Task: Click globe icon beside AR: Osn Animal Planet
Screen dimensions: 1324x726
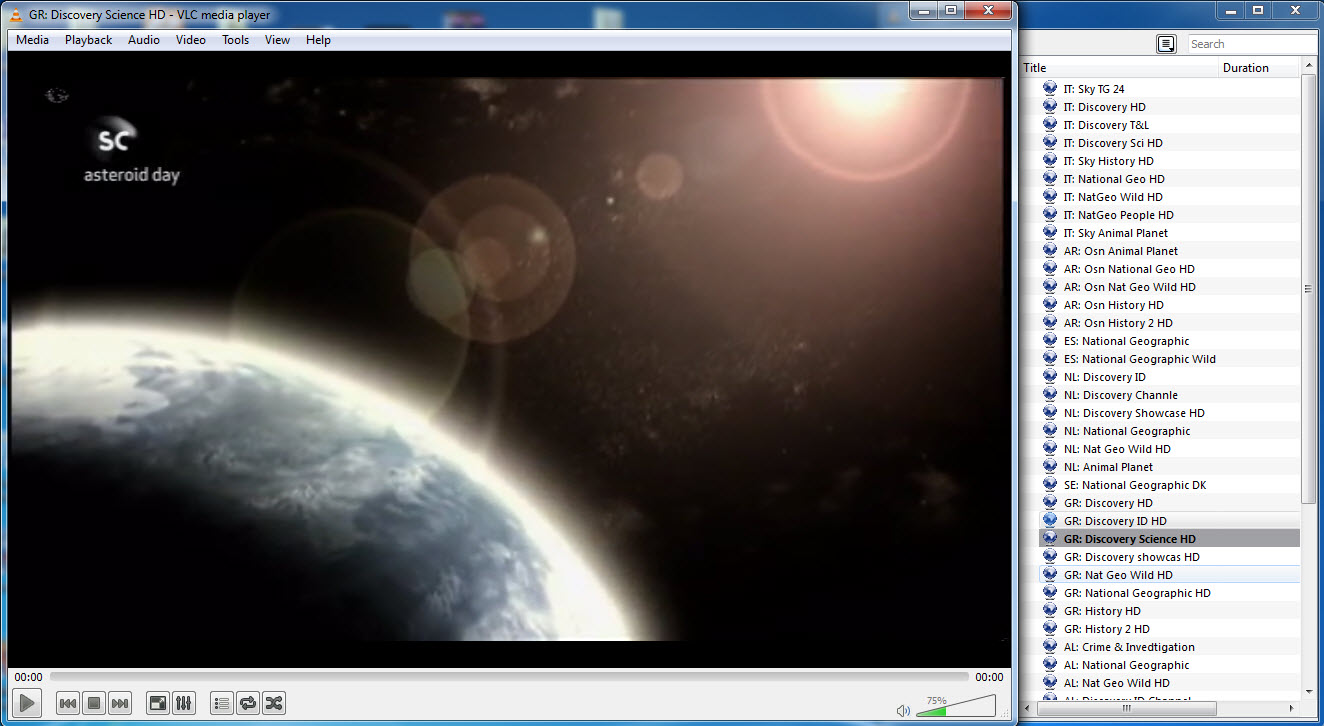Action: [1050, 251]
